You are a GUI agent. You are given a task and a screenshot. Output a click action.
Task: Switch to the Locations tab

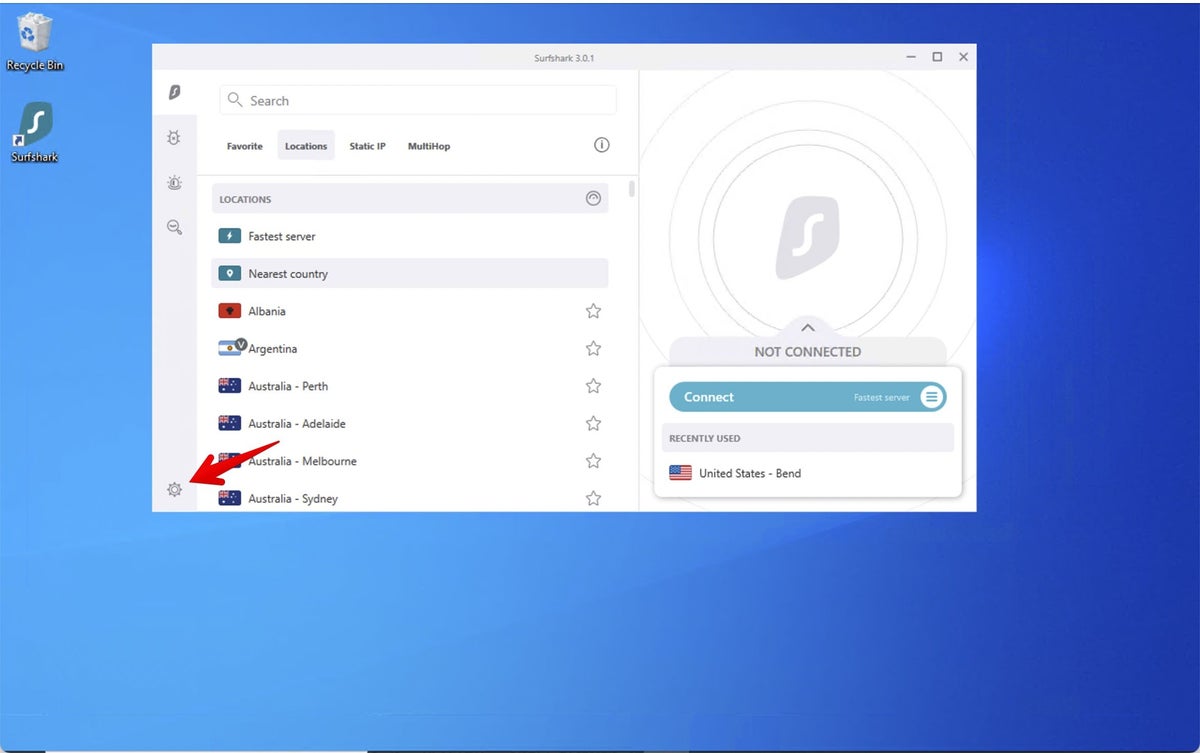coord(306,146)
